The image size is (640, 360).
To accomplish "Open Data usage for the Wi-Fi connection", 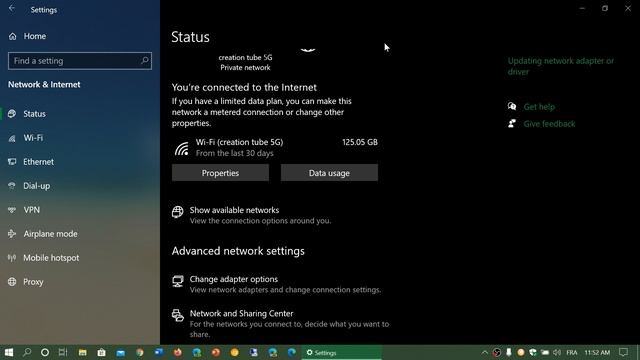I will (329, 173).
